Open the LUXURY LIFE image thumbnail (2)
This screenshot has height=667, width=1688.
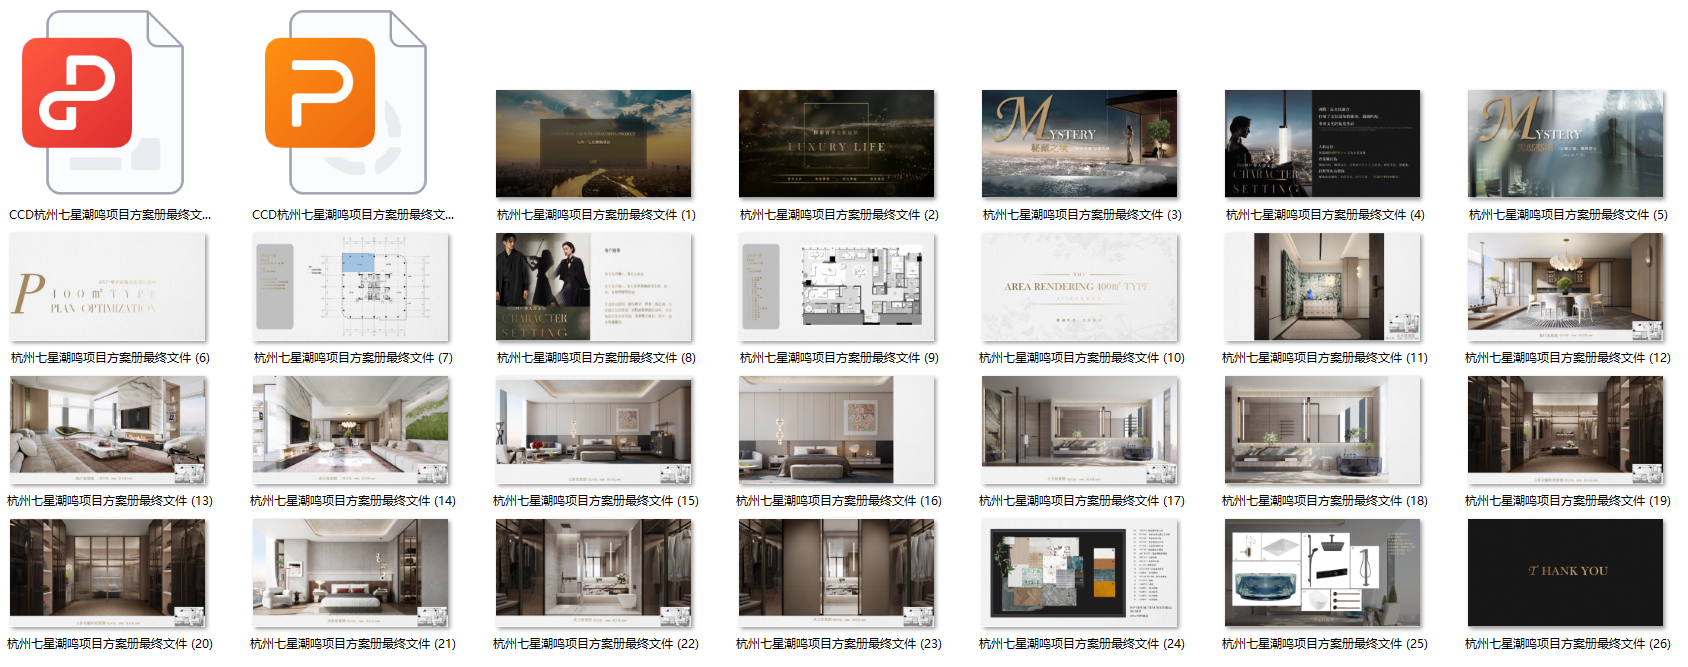836,144
